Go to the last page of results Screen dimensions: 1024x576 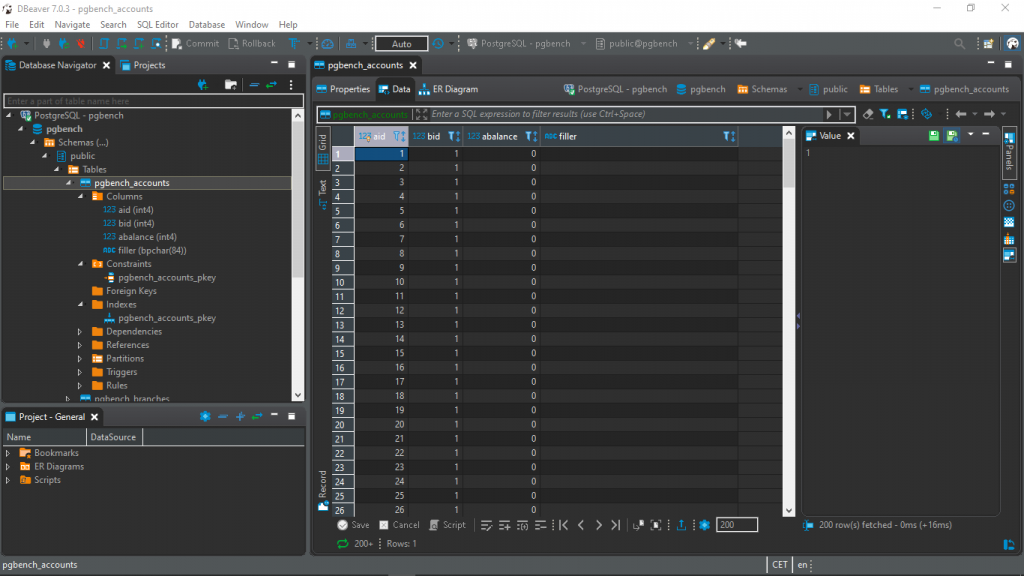(x=615, y=525)
